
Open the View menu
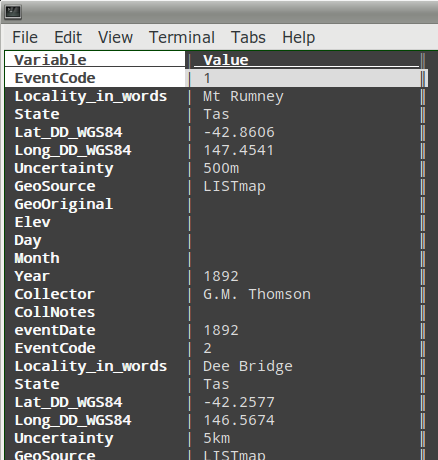[115, 37]
